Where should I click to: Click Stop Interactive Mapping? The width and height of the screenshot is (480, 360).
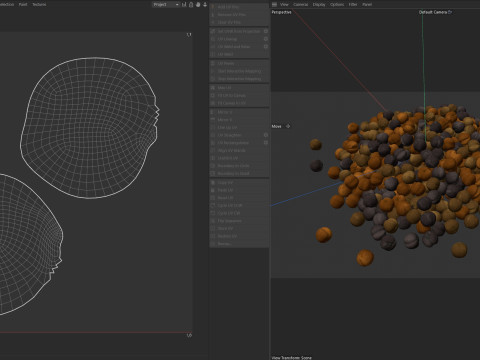[x=239, y=79]
